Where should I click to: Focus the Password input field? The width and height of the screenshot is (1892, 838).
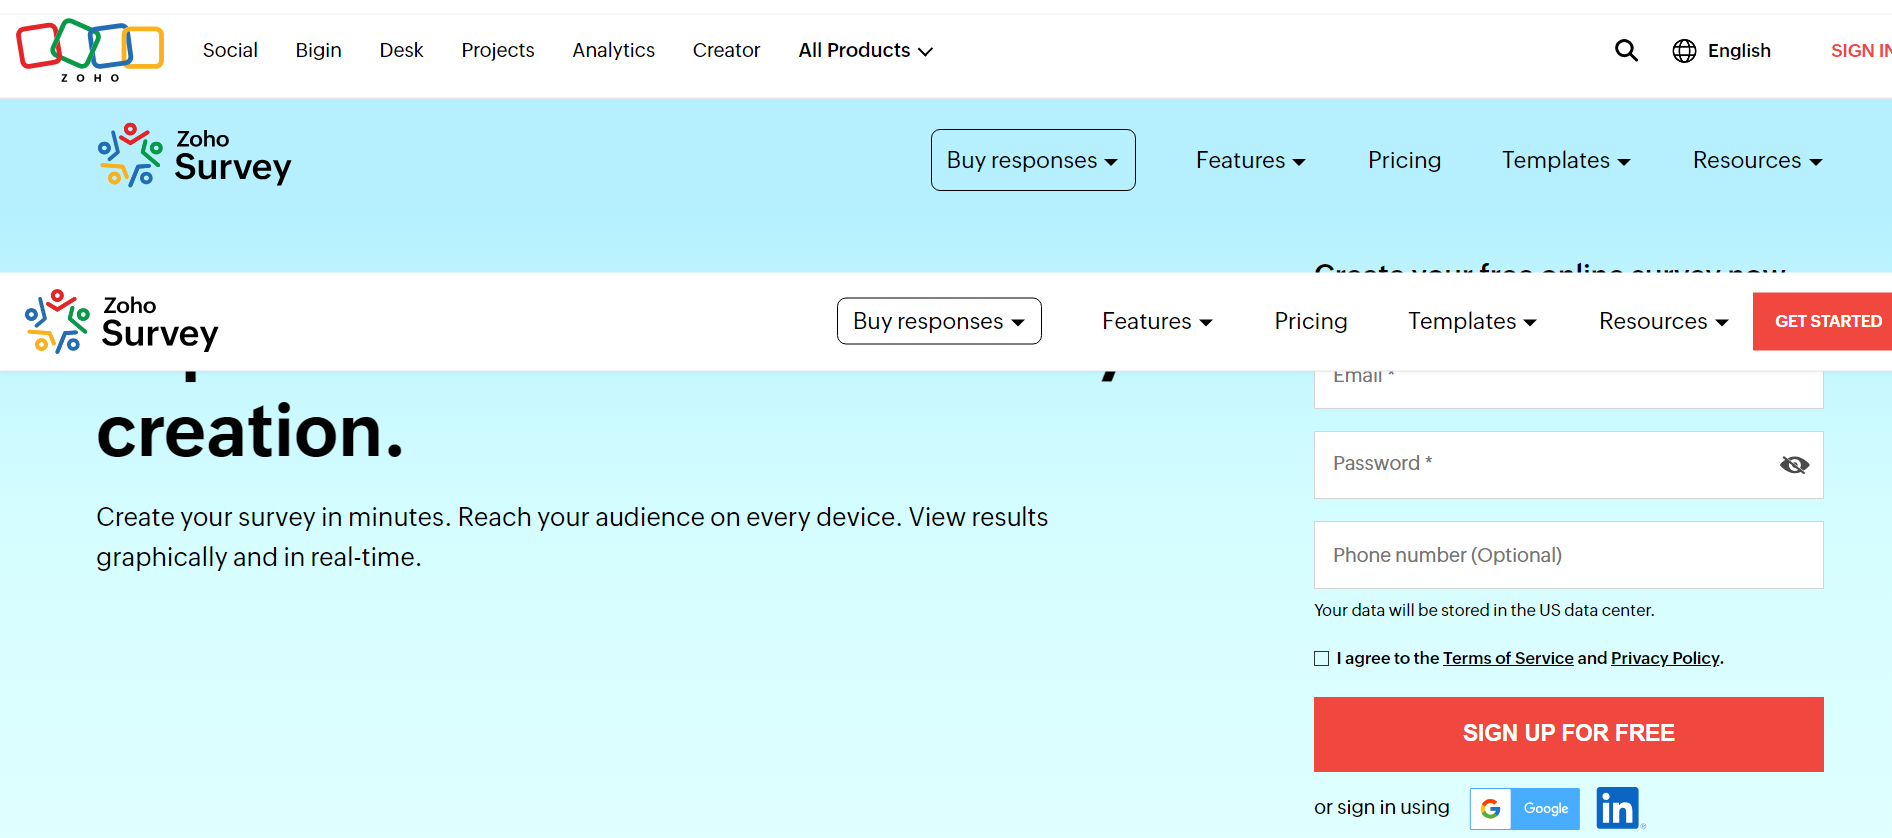1568,465
